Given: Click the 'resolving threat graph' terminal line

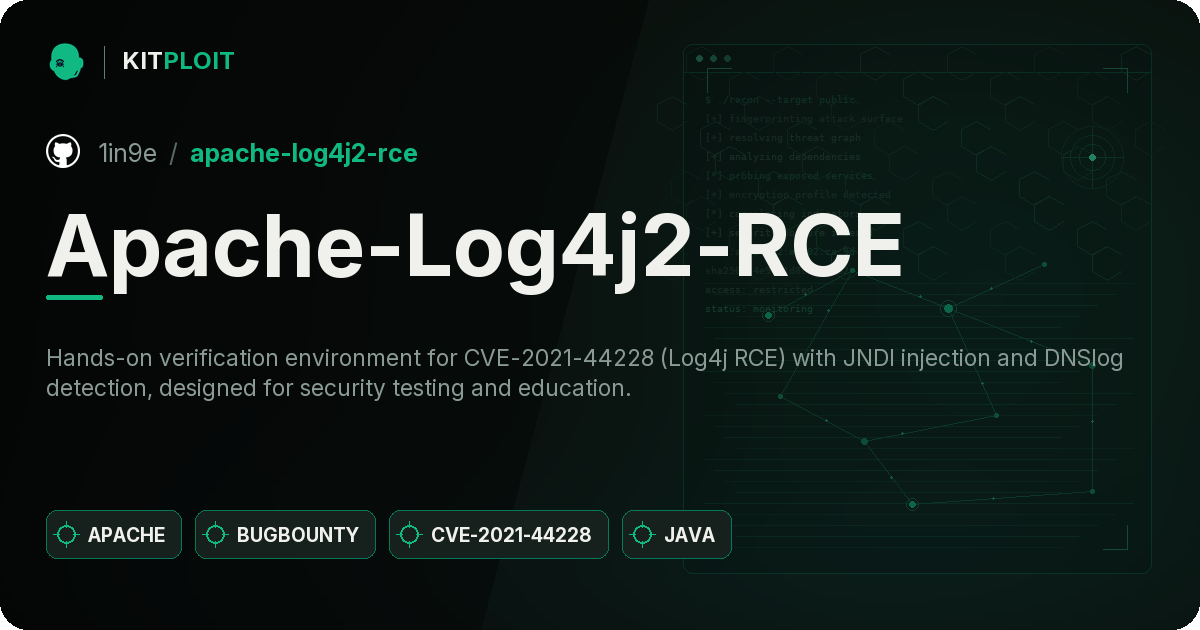Looking at the screenshot, I should tap(782, 138).
